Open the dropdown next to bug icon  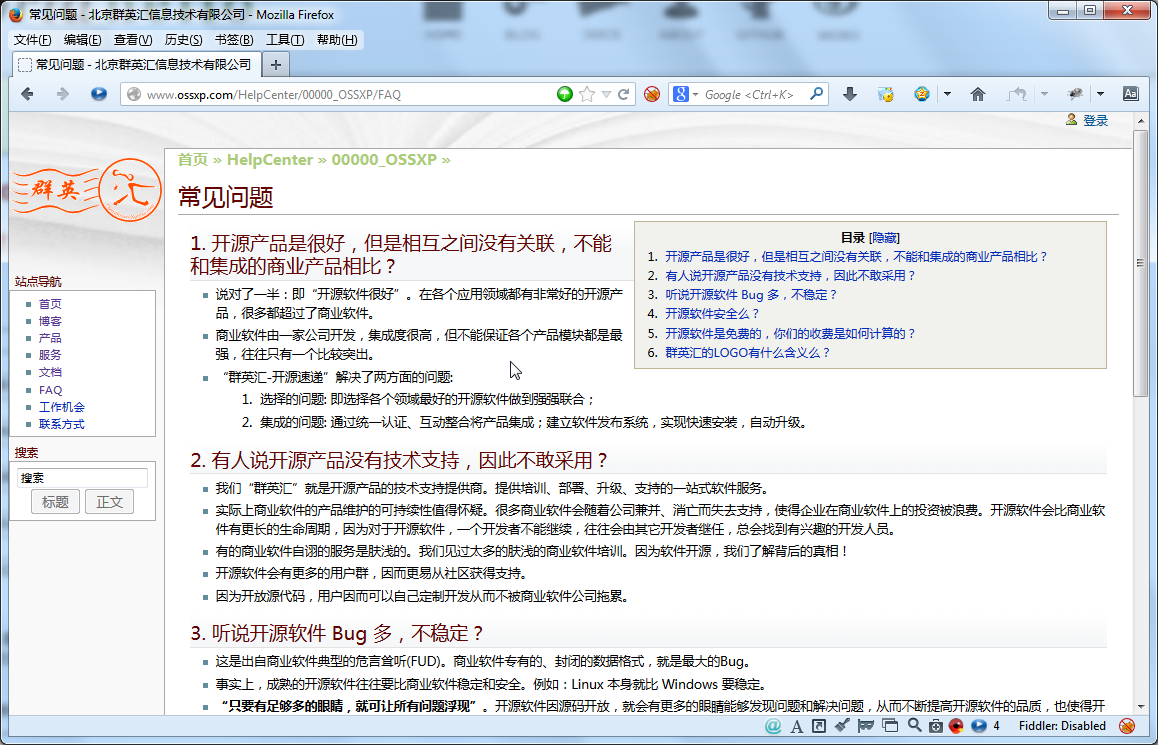click(x=1100, y=95)
